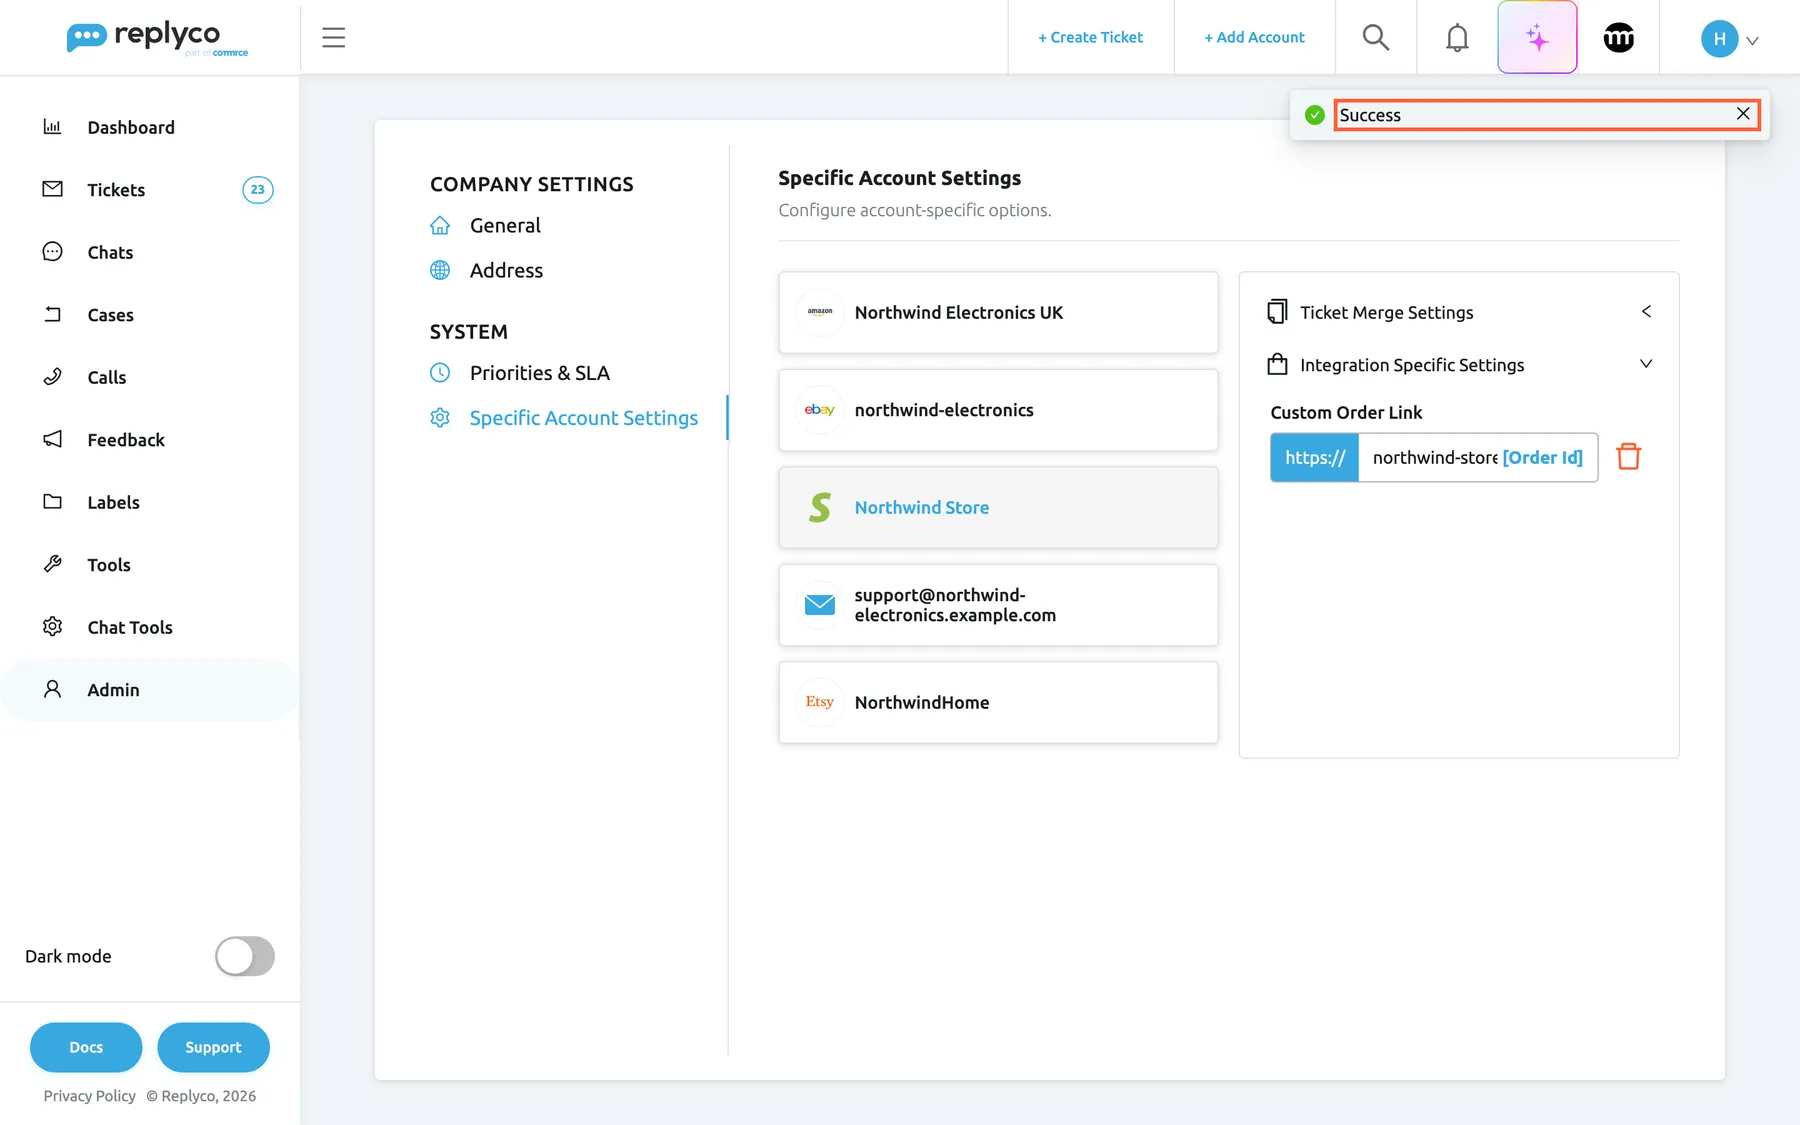The width and height of the screenshot is (1800, 1125).
Task: Expand Ticket Merge Settings section
Action: pos(1459,312)
